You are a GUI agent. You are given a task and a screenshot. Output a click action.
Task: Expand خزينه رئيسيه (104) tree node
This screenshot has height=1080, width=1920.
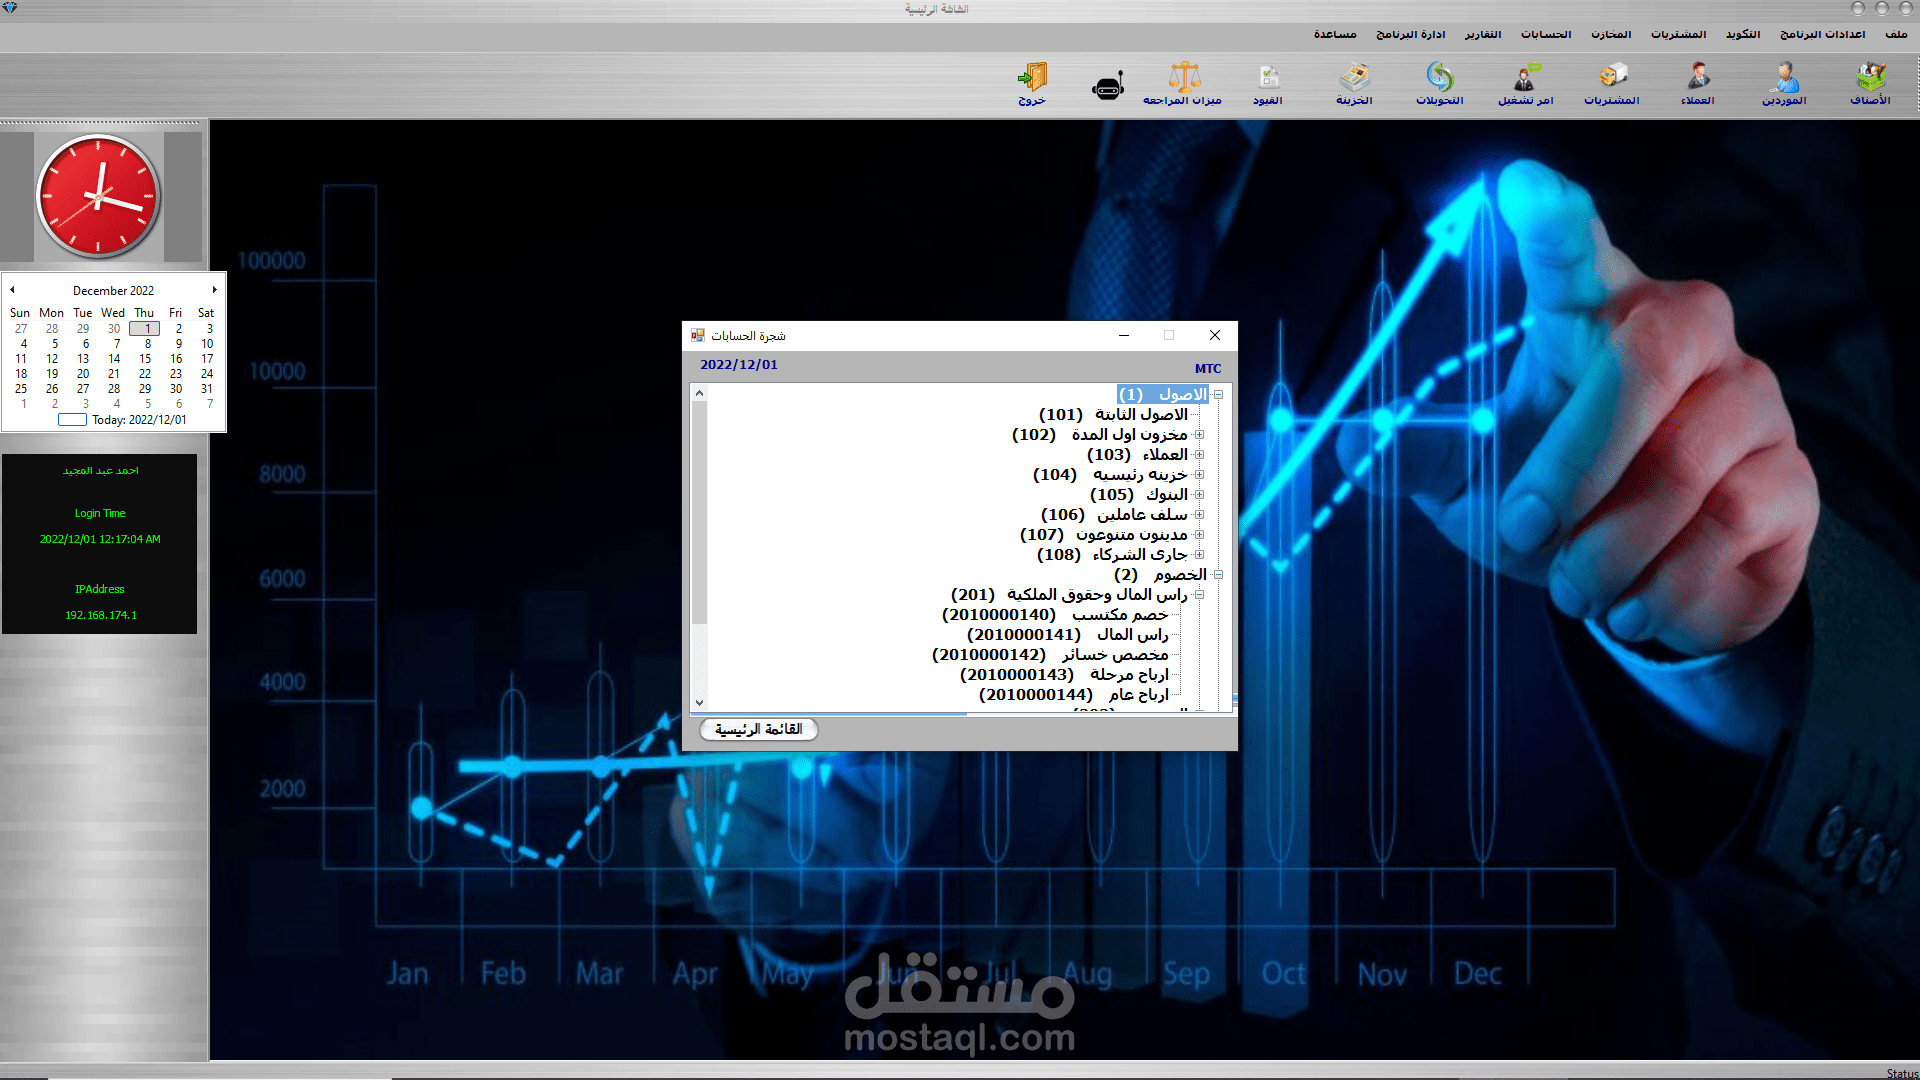click(x=1199, y=475)
